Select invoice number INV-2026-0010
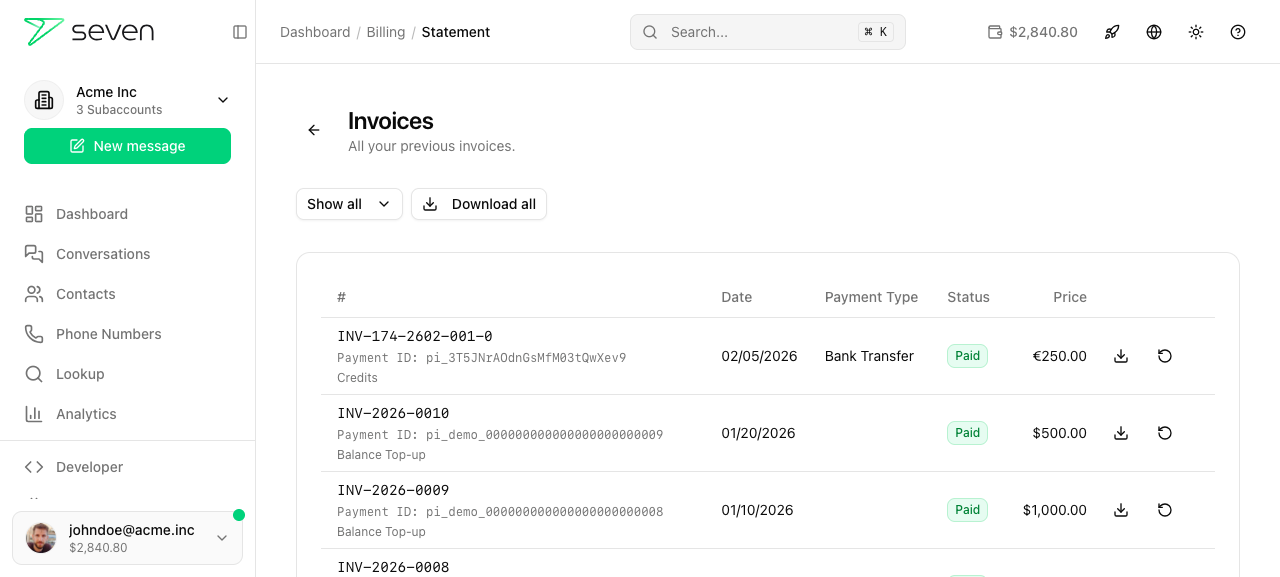 click(393, 413)
